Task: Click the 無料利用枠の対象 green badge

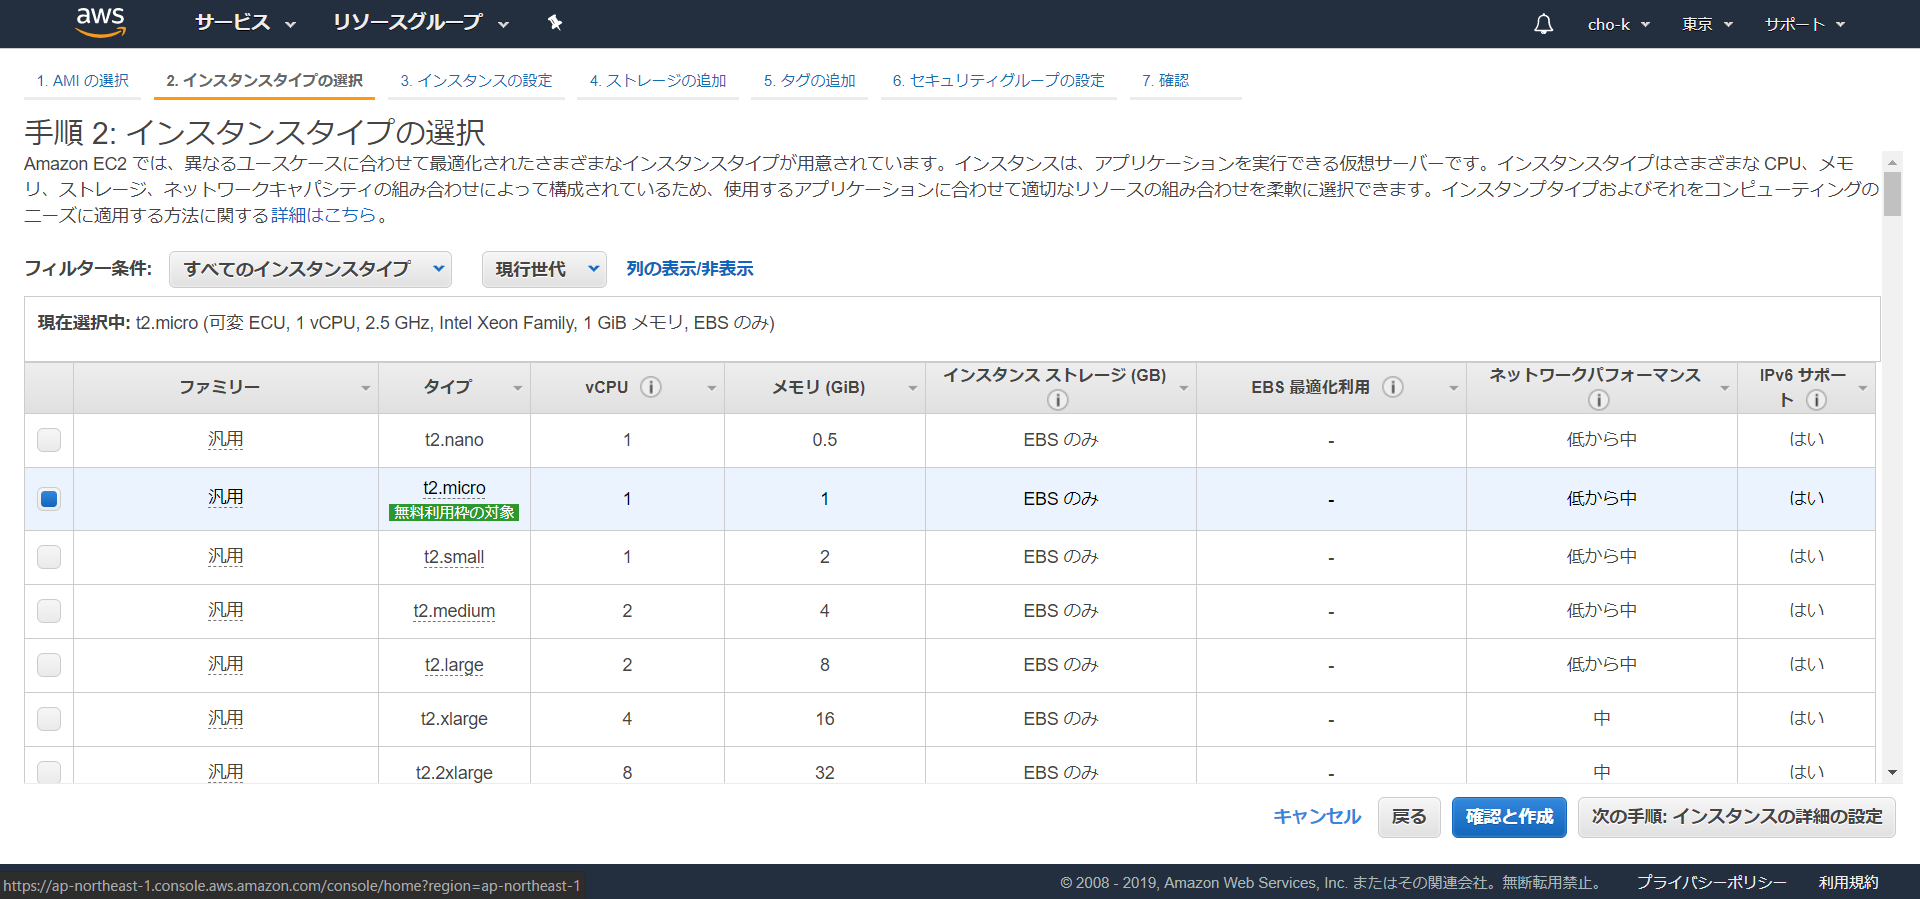Action: 454,512
